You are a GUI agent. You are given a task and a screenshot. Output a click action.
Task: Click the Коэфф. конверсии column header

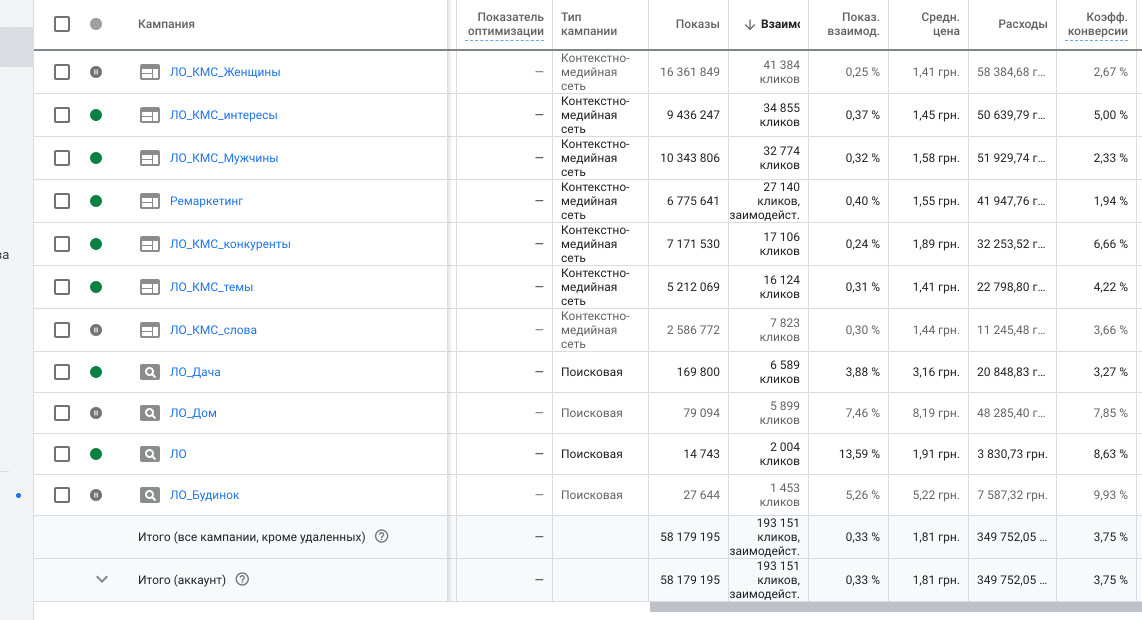click(x=1097, y=24)
